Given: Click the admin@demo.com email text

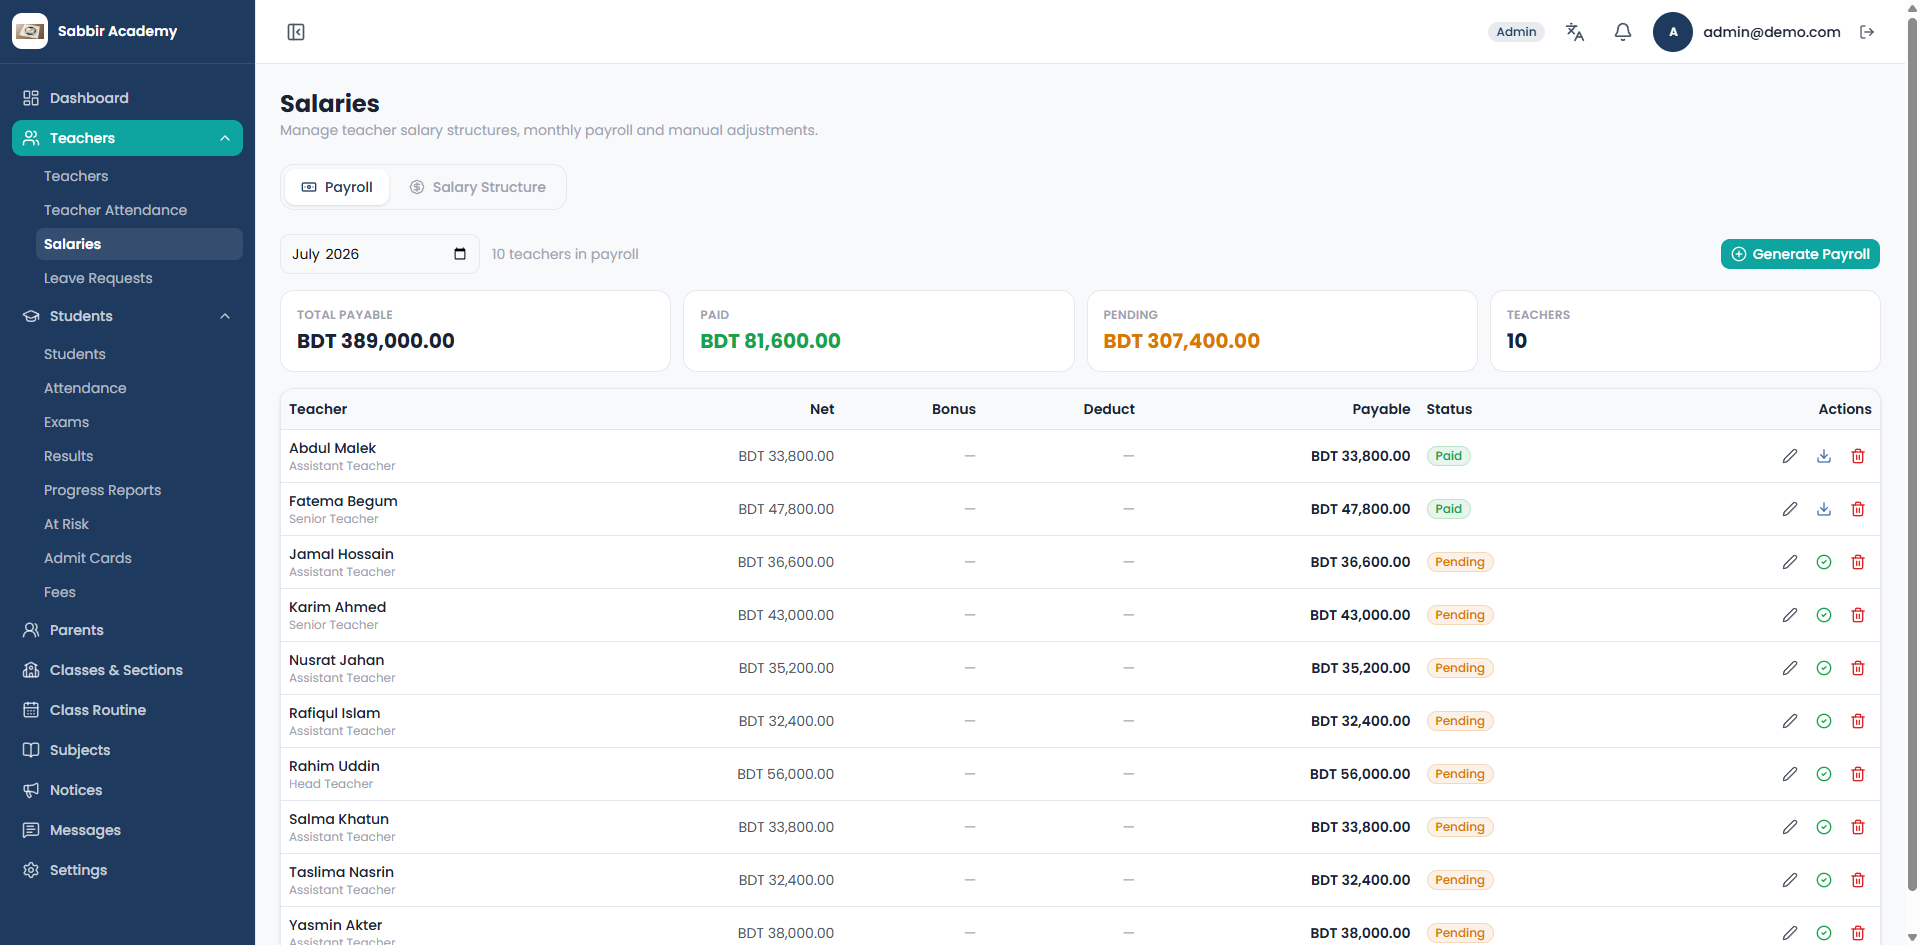Looking at the screenshot, I should point(1771,32).
